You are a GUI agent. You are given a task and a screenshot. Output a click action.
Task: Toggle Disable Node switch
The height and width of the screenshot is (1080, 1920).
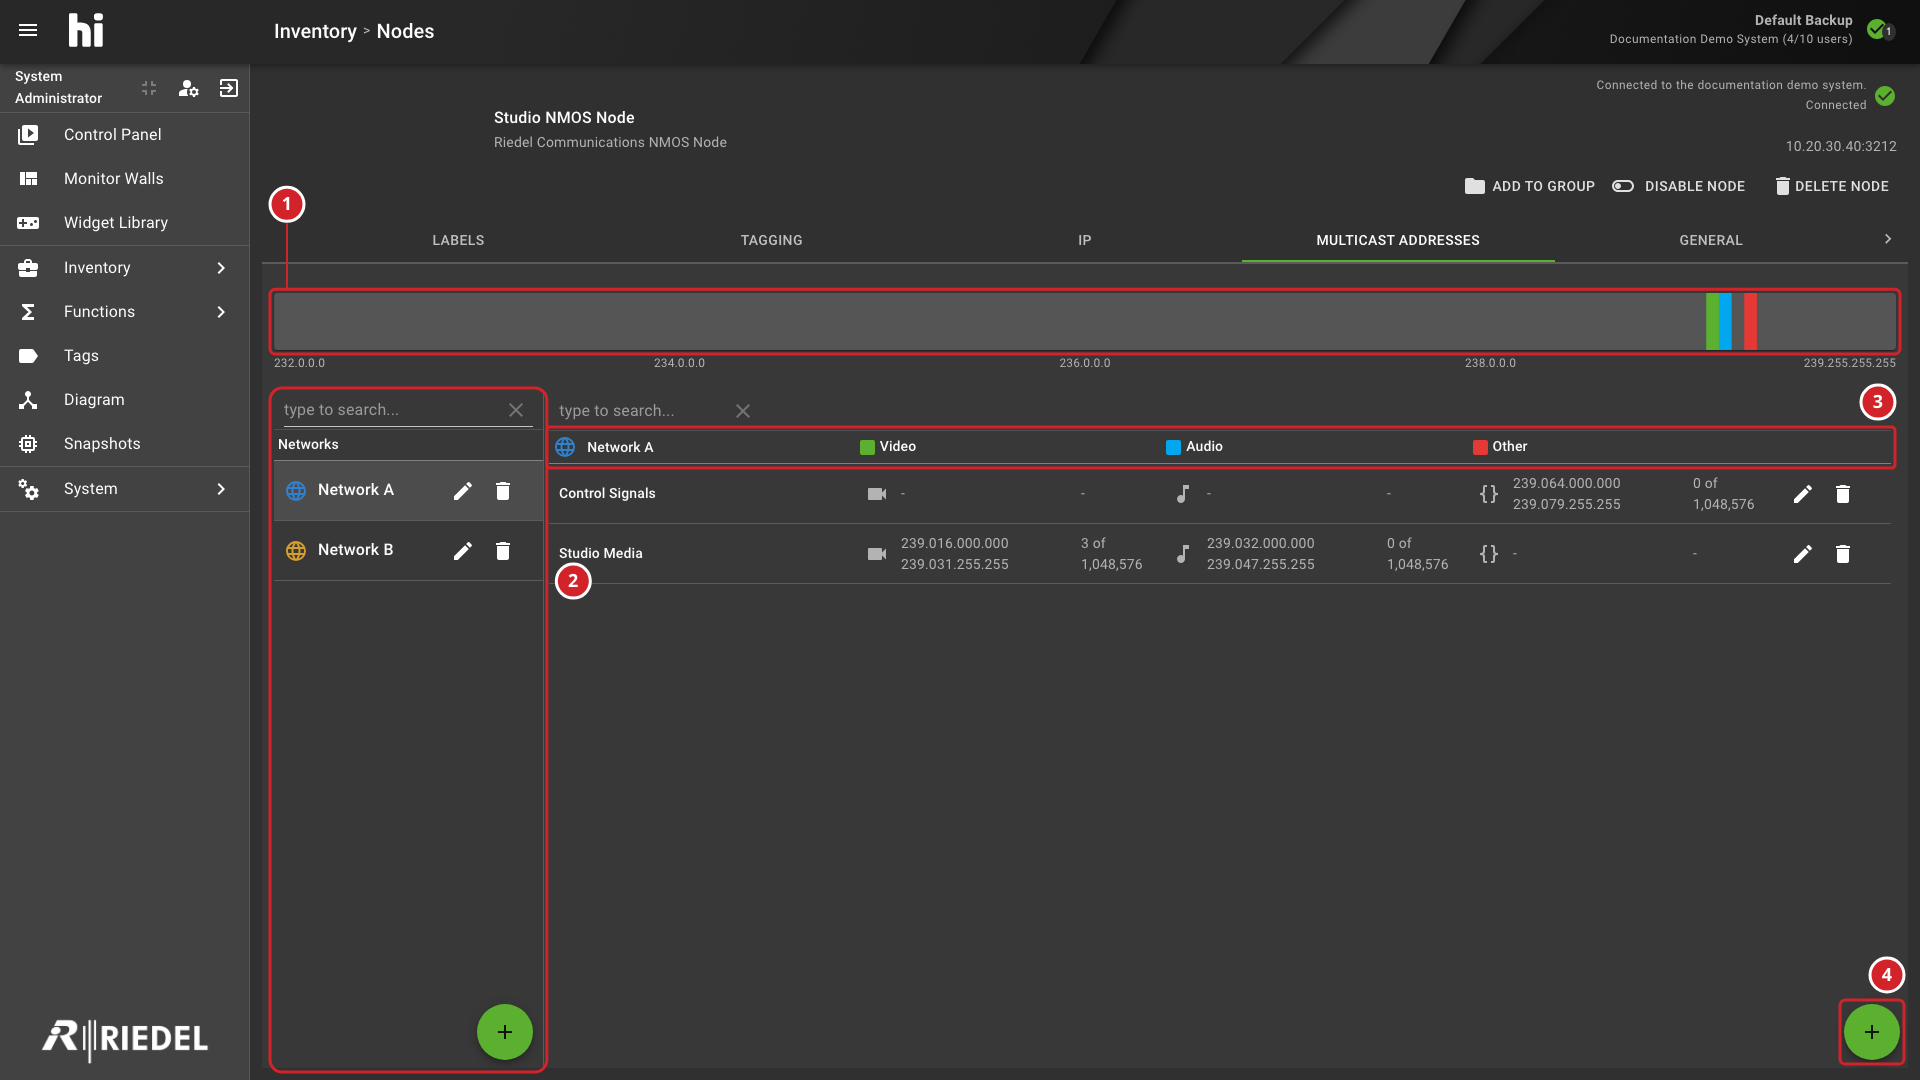click(x=1623, y=186)
